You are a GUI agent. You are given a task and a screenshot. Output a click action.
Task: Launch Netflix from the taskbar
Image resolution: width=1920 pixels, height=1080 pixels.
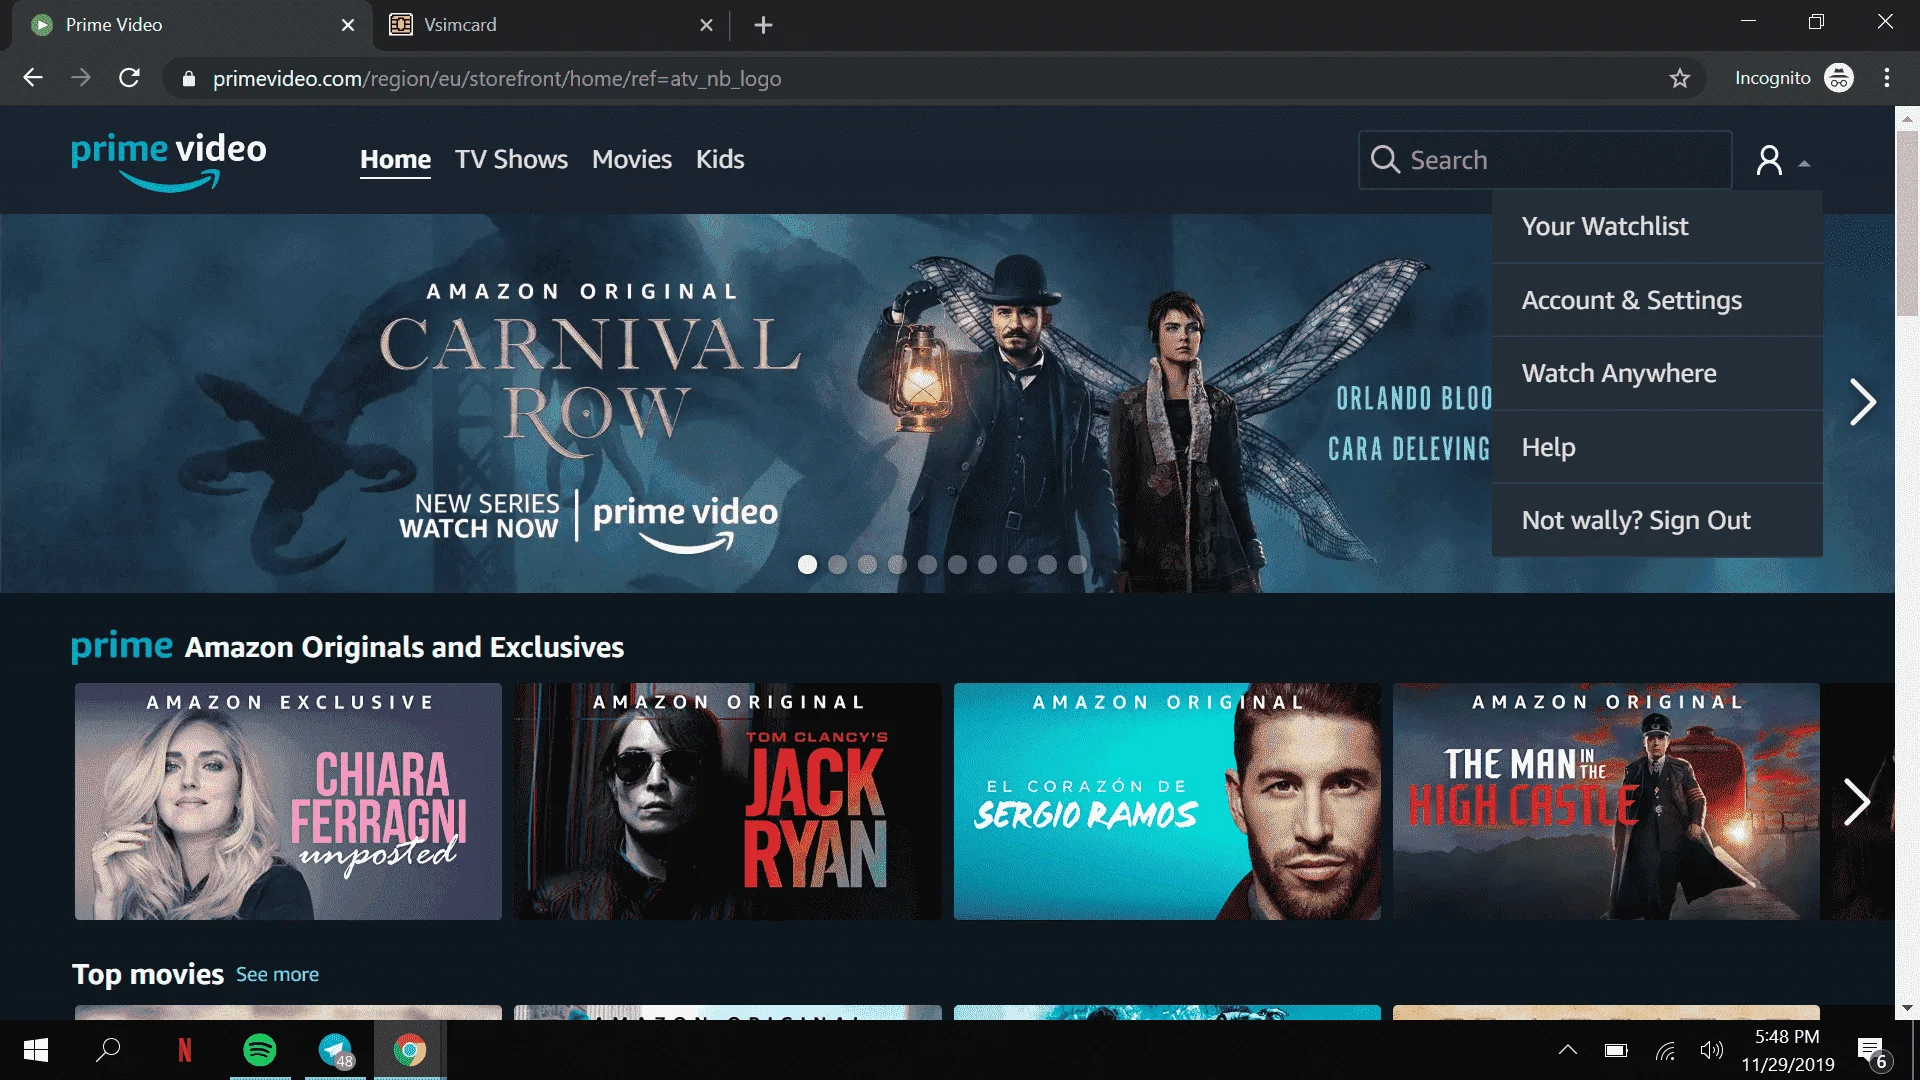(184, 1050)
